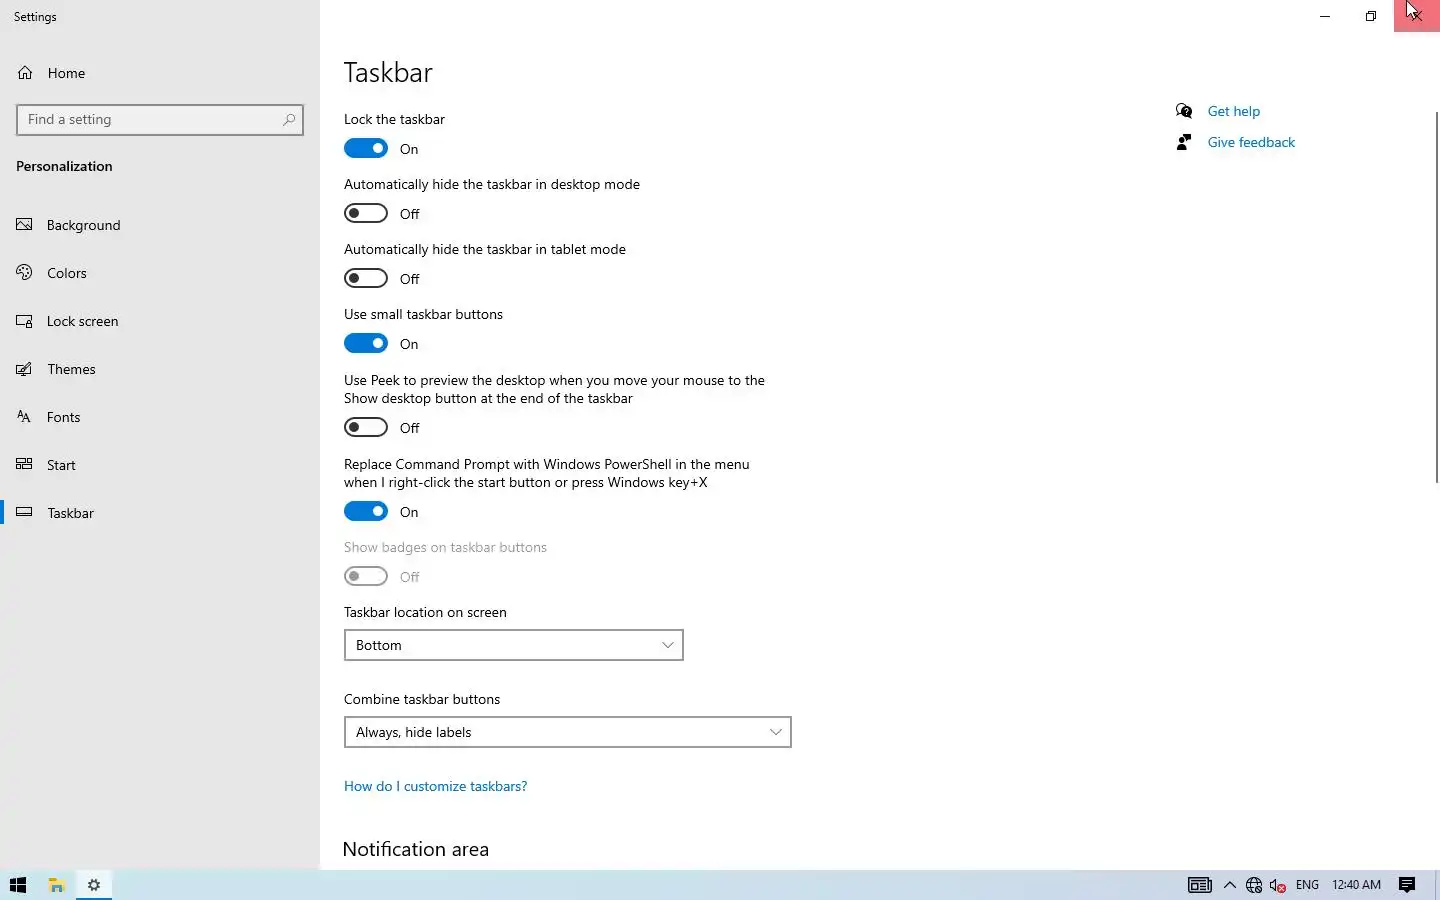Select Taskbar in the sidebar
The image size is (1440, 900).
pyautogui.click(x=160, y=513)
